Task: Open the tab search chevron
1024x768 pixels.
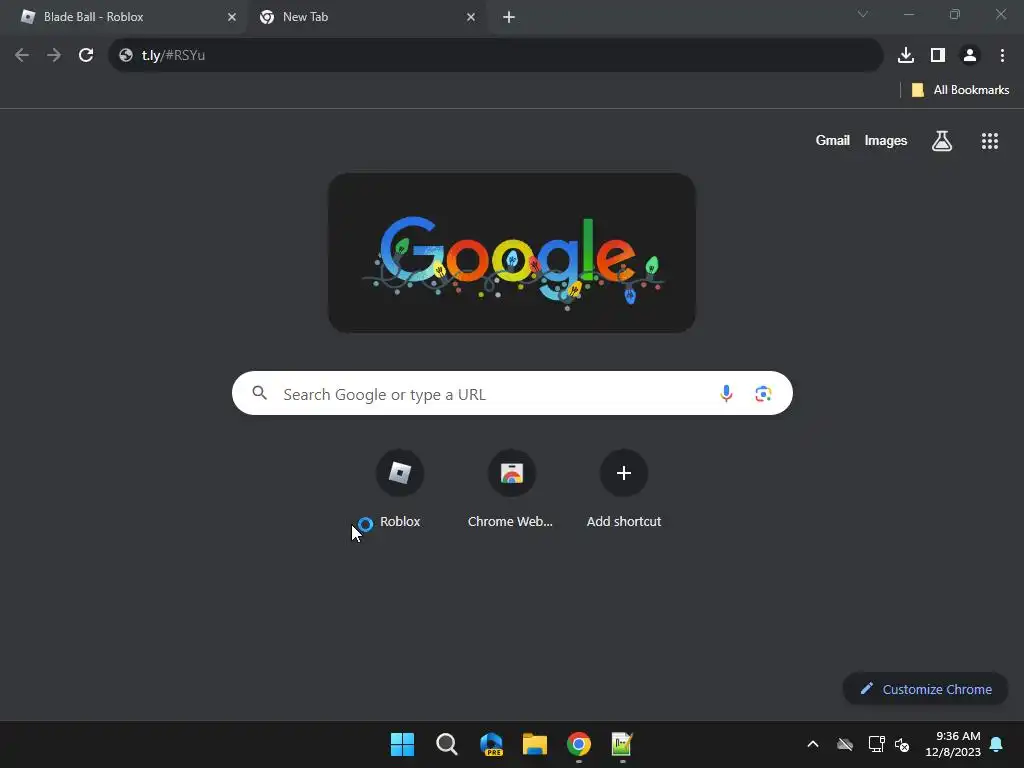Action: [863, 14]
